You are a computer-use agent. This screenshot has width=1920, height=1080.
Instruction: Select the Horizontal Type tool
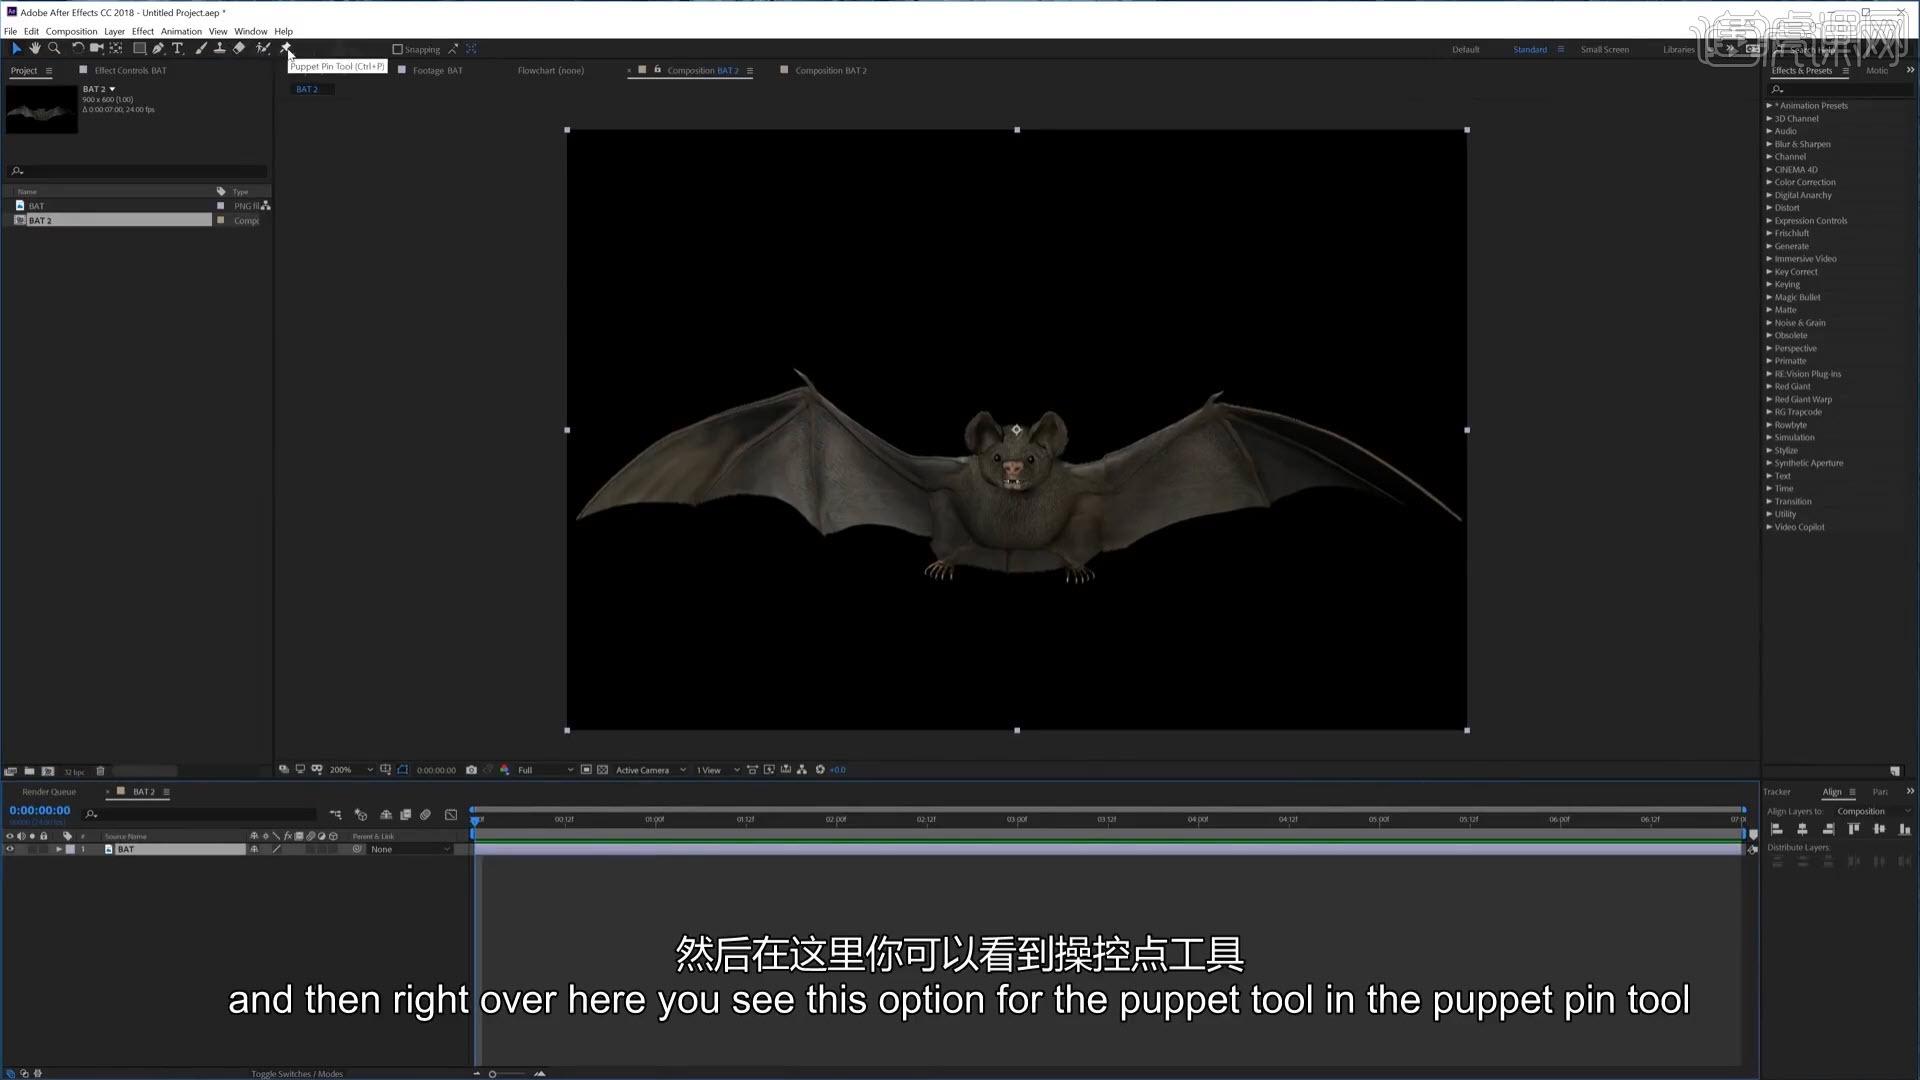point(178,48)
